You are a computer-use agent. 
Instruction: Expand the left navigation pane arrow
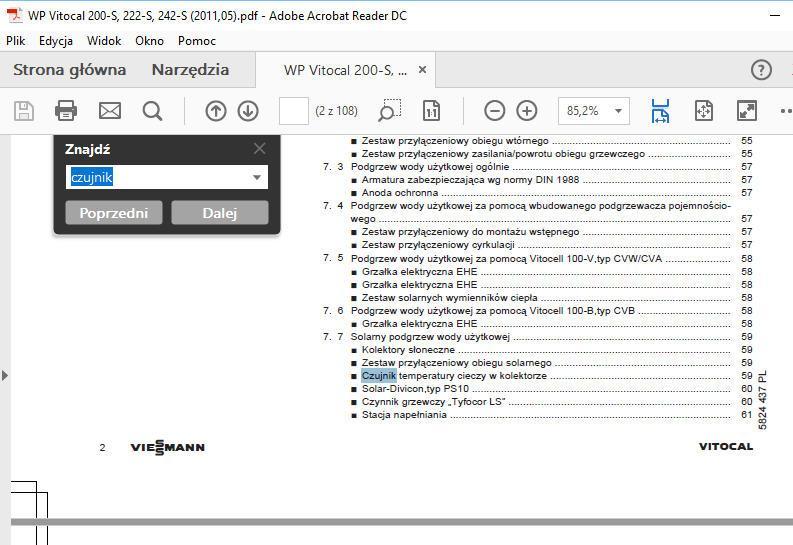click(5, 376)
